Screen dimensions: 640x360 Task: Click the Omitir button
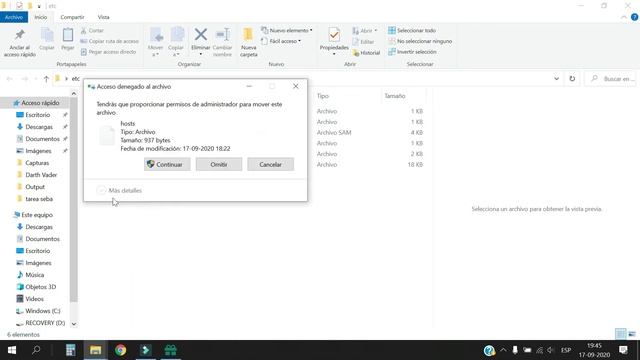(219, 164)
